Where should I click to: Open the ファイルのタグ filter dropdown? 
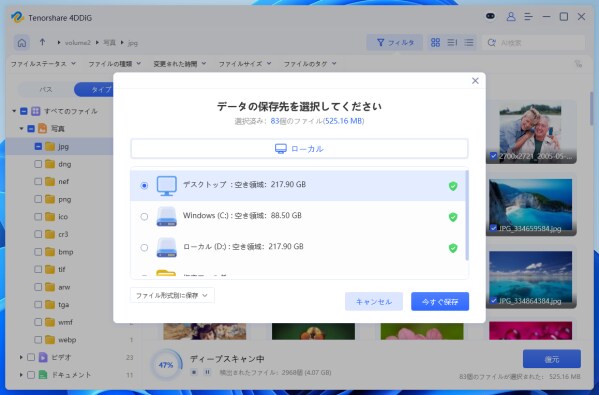pos(310,64)
